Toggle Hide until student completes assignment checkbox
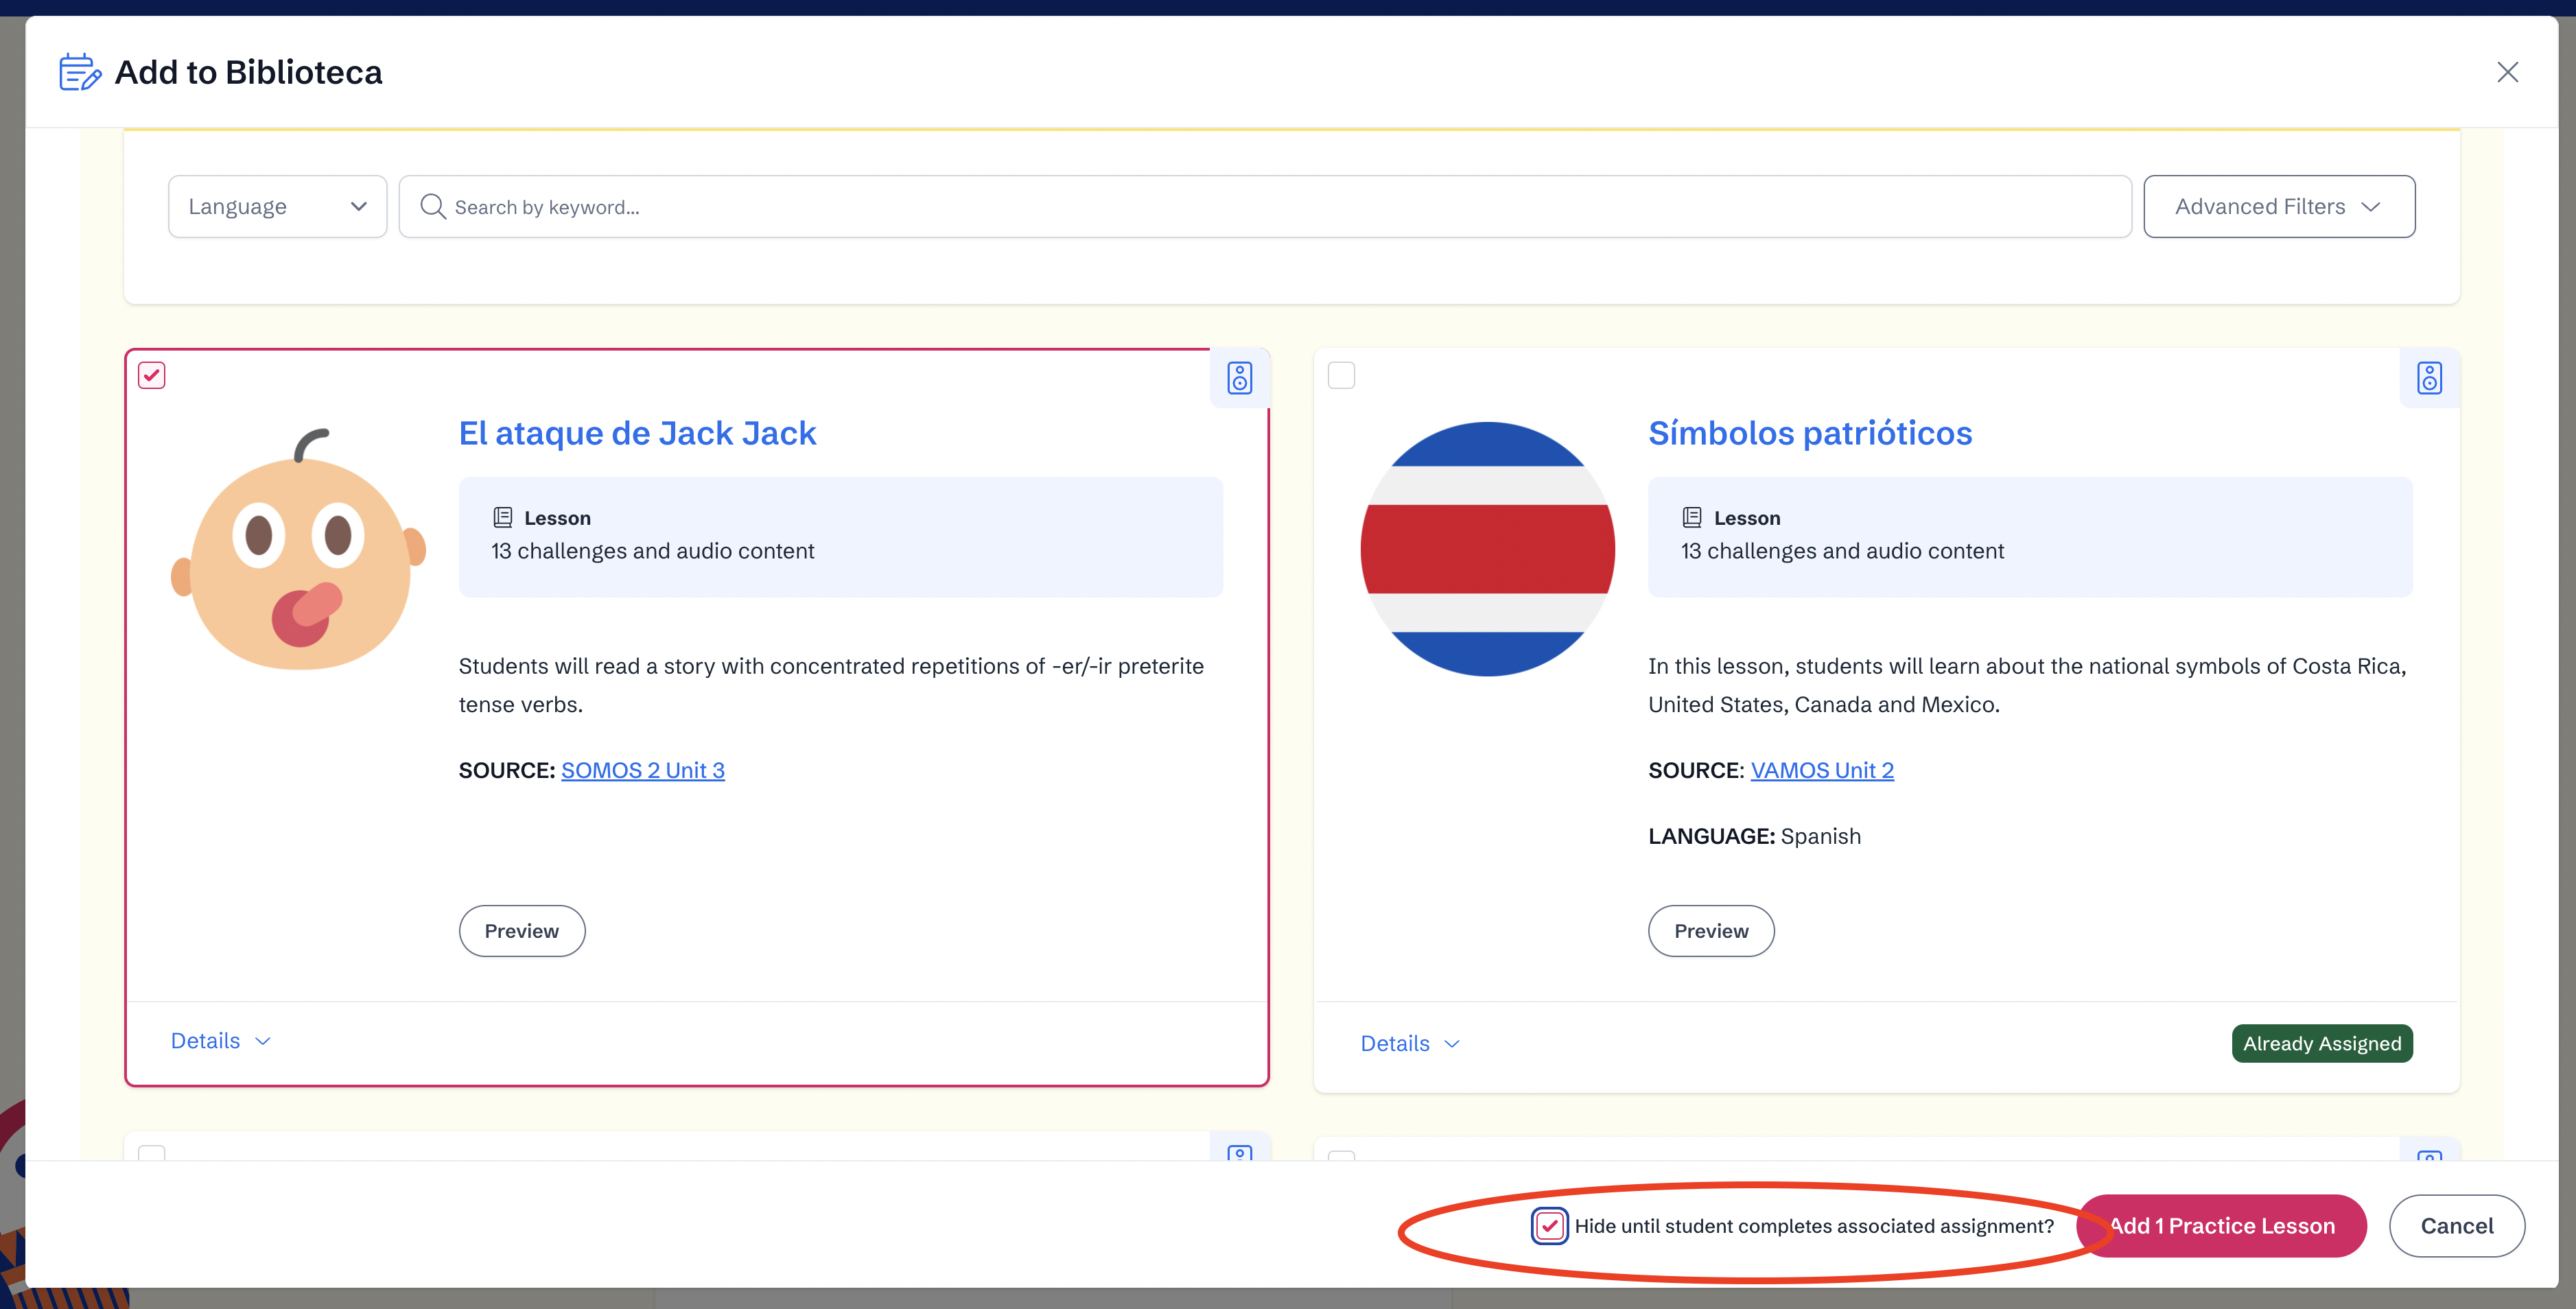Screen dimensions: 2576x1309 1549,1226
